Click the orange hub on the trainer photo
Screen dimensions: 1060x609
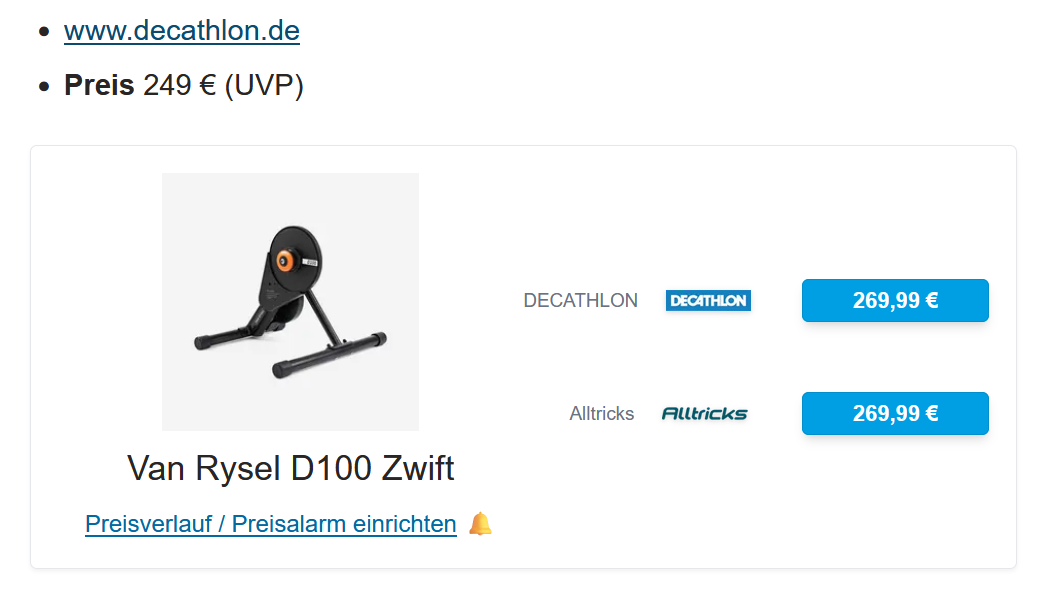click(284, 262)
